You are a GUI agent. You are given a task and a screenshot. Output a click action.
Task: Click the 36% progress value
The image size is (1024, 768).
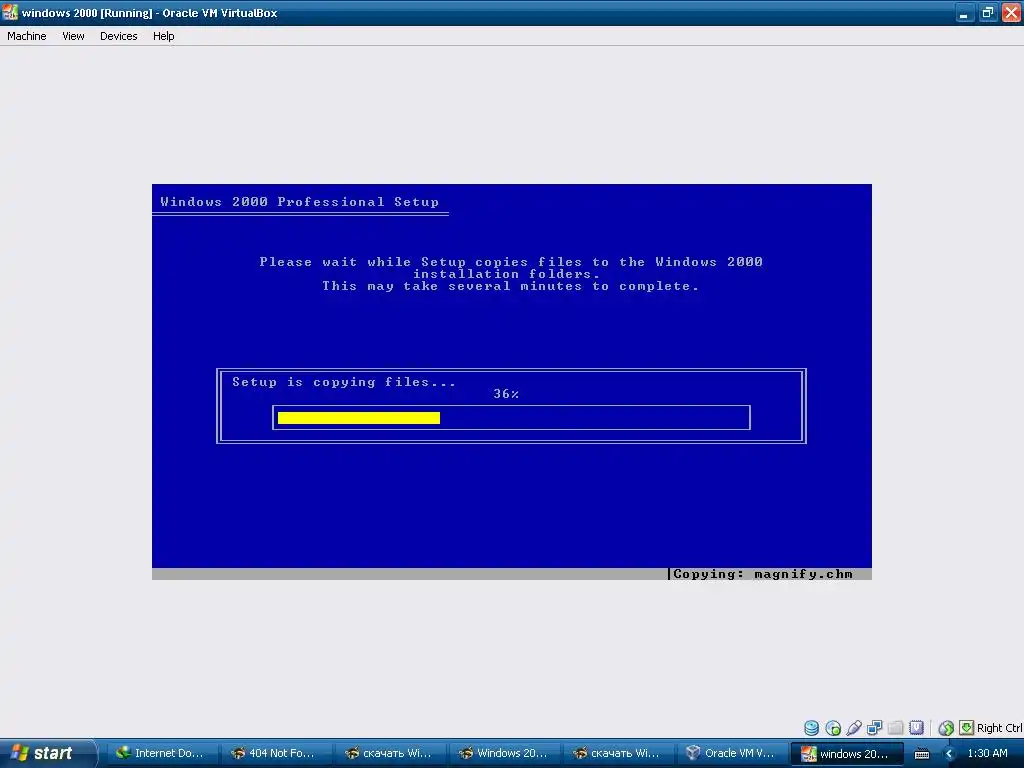pyautogui.click(x=506, y=394)
